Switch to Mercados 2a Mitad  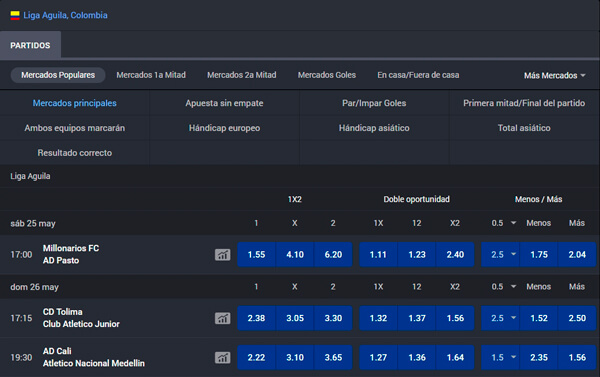[x=241, y=75]
